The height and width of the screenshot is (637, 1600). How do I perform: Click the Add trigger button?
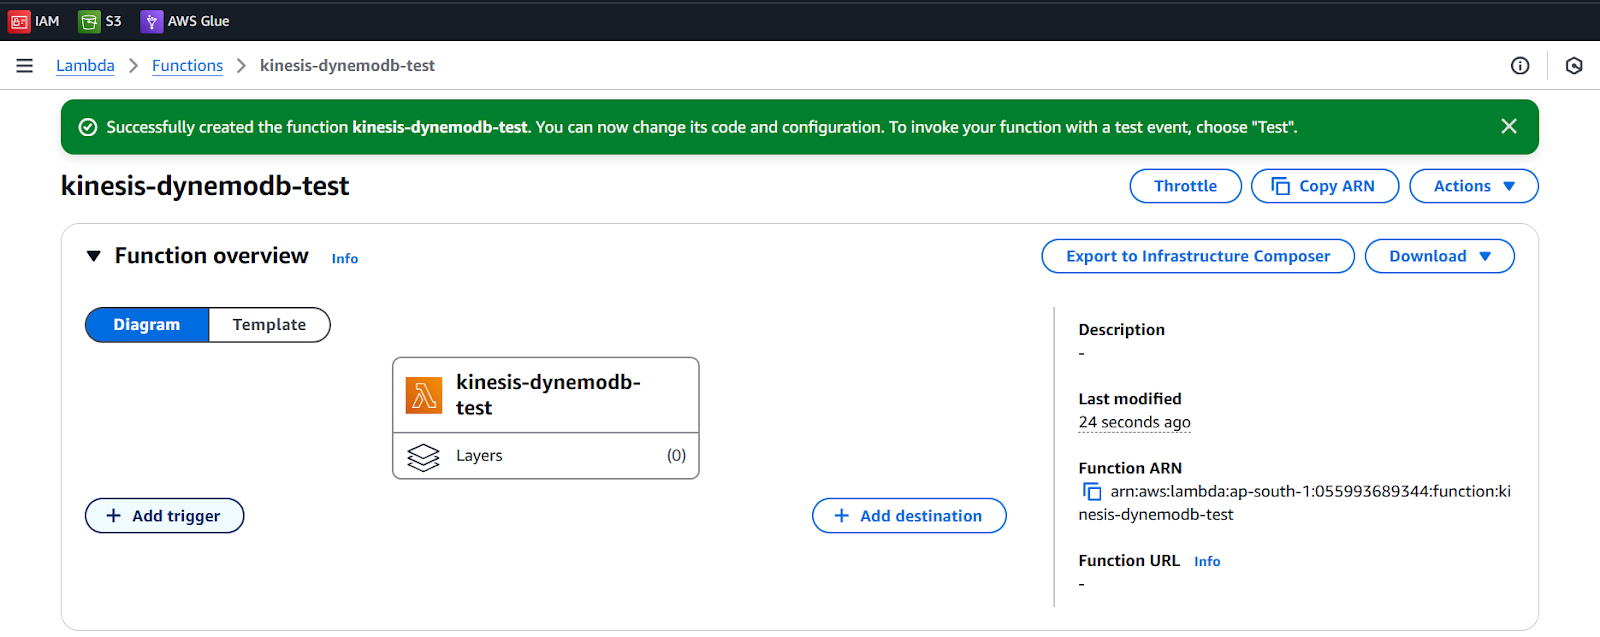pyautogui.click(x=164, y=516)
